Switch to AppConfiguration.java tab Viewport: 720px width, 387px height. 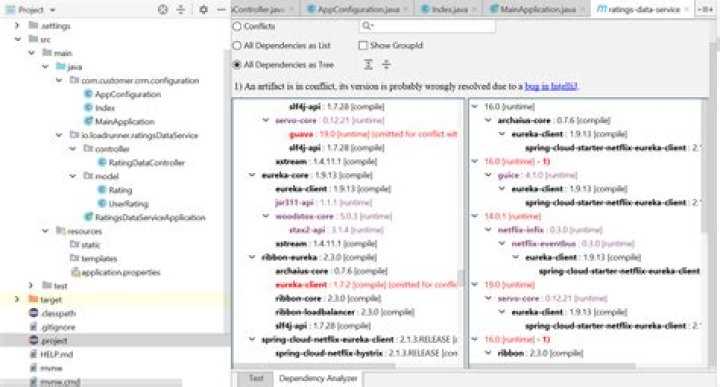point(357,9)
